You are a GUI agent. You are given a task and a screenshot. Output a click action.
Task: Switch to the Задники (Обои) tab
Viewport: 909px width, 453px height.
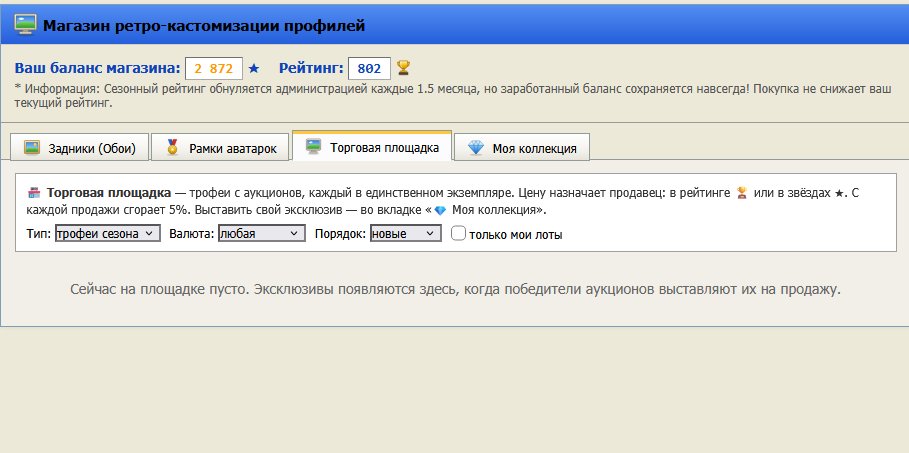pyautogui.click(x=79, y=147)
